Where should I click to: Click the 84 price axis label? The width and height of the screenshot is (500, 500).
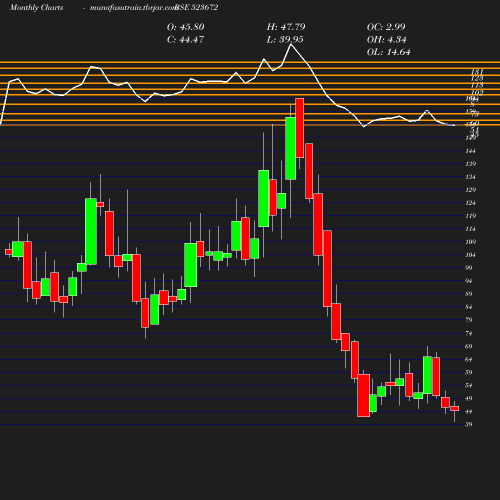(469, 307)
